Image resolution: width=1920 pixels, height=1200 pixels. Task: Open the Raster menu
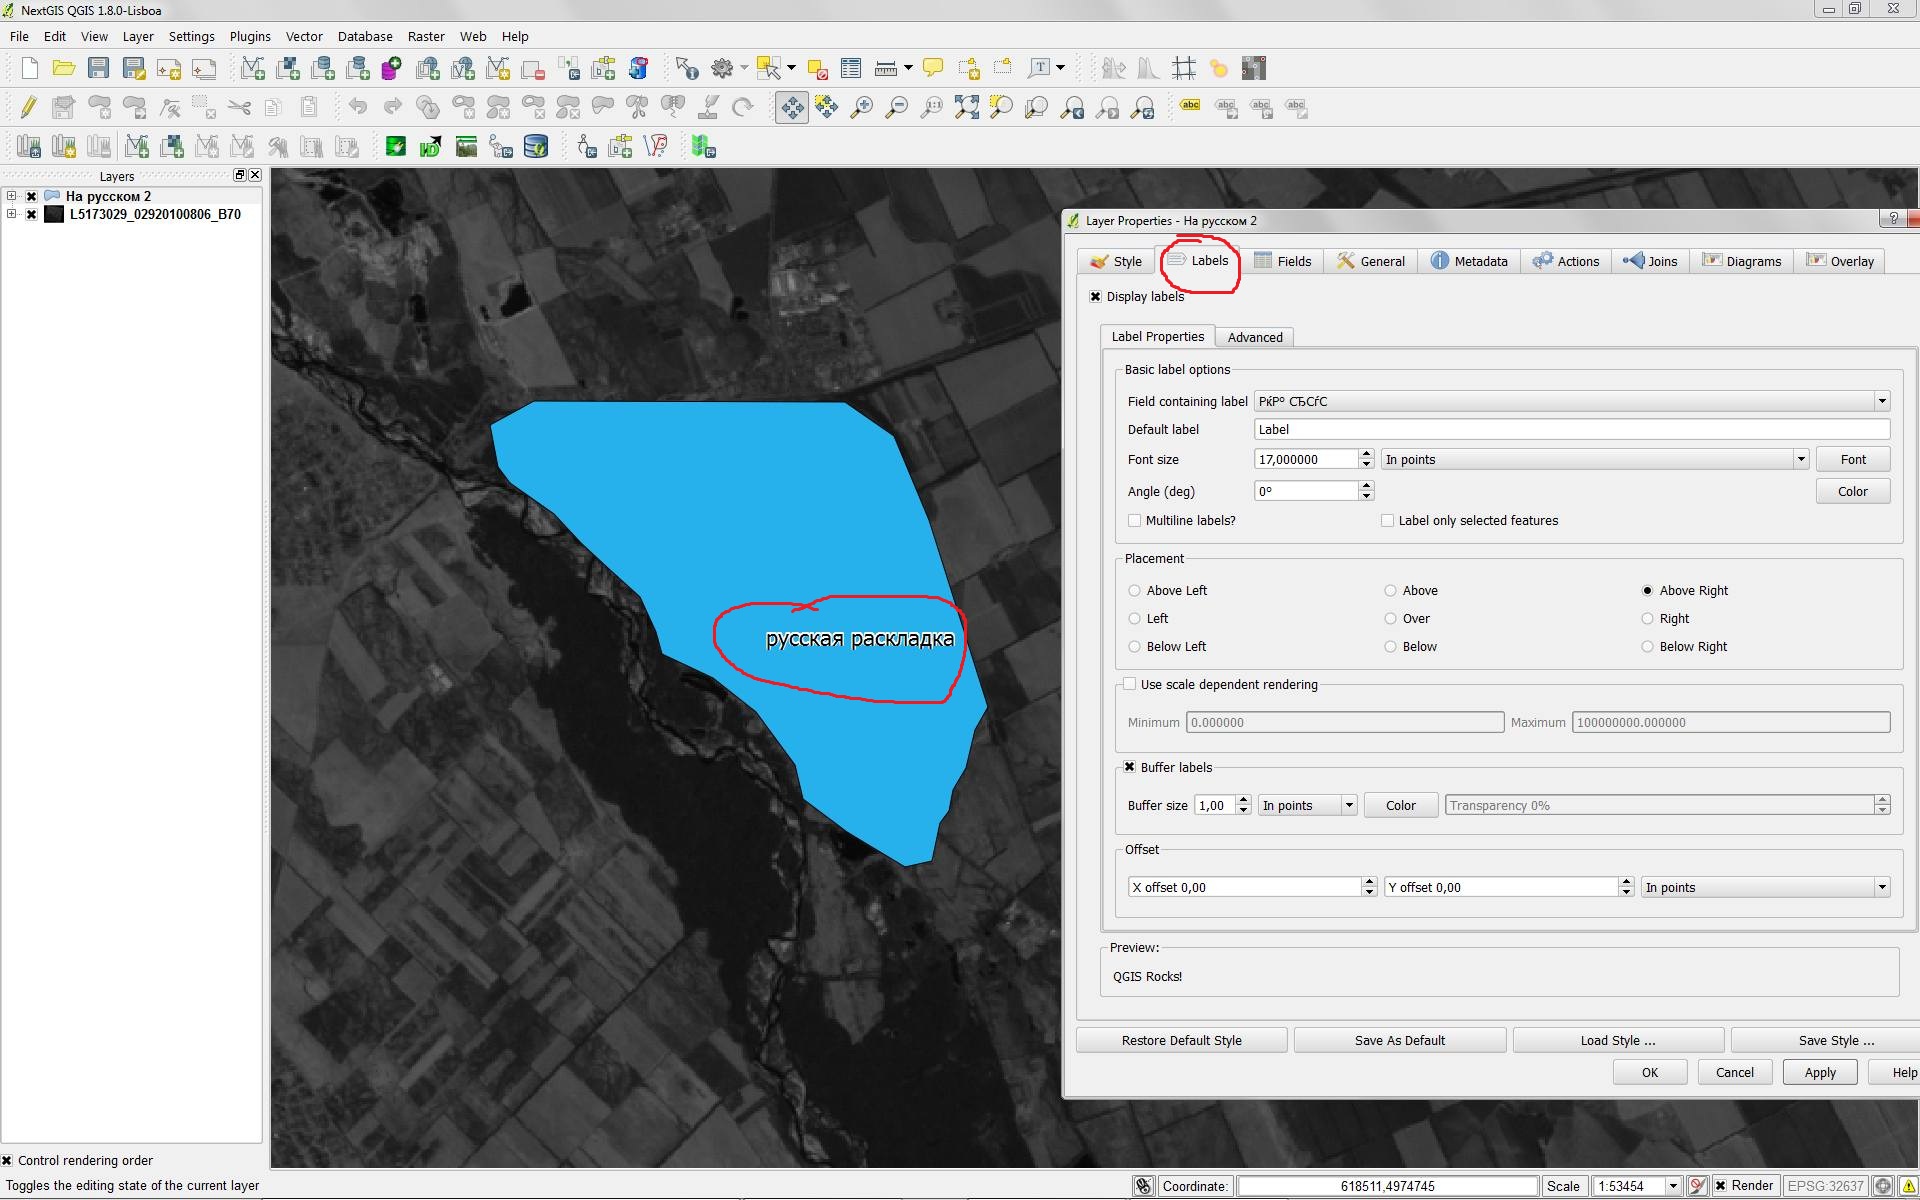(425, 36)
